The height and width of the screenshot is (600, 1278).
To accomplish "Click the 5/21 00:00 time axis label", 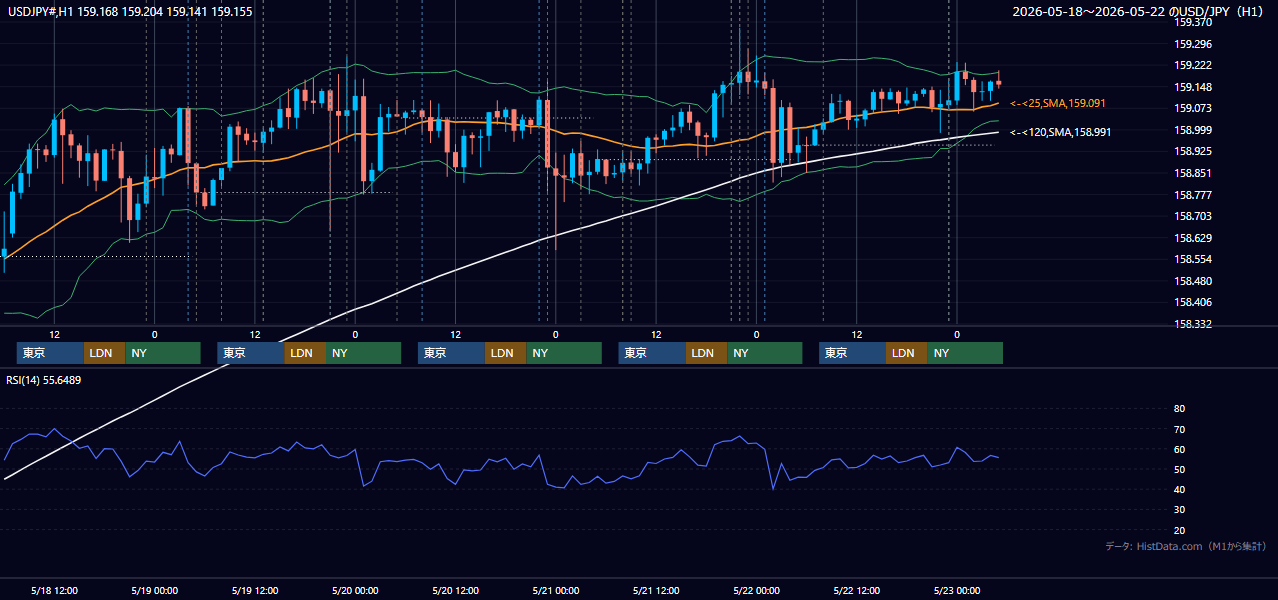I will [x=555, y=590].
